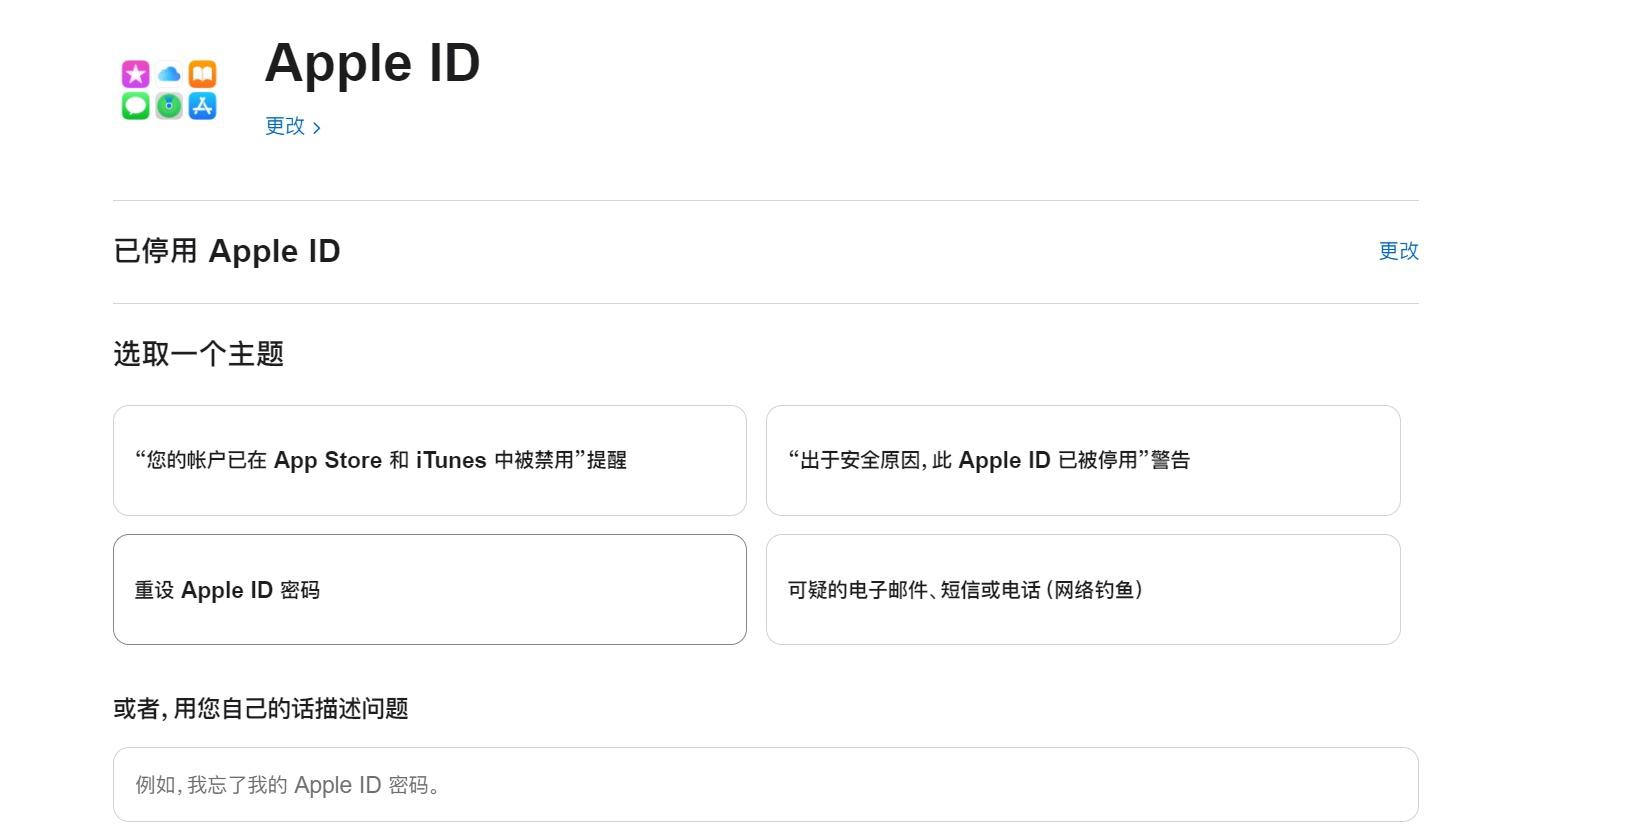Viewport: 1643px width, 830px height.
Task: Click the divider line above 选取一个主题
Action: (765, 303)
